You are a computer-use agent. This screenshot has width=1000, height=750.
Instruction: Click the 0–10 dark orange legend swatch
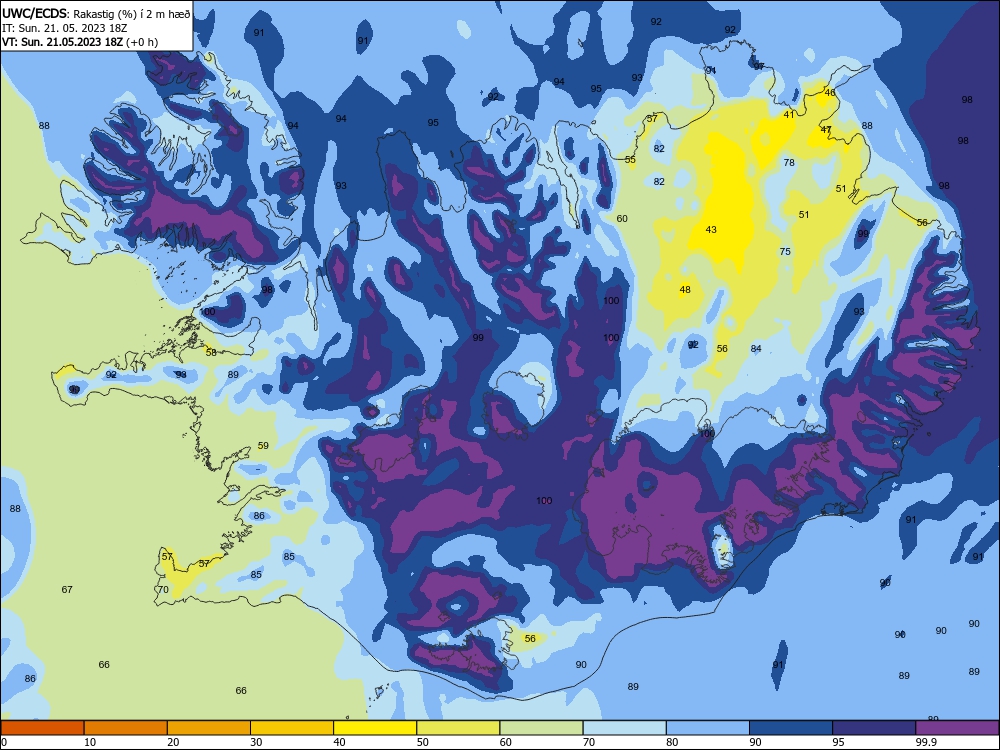(x=42, y=728)
